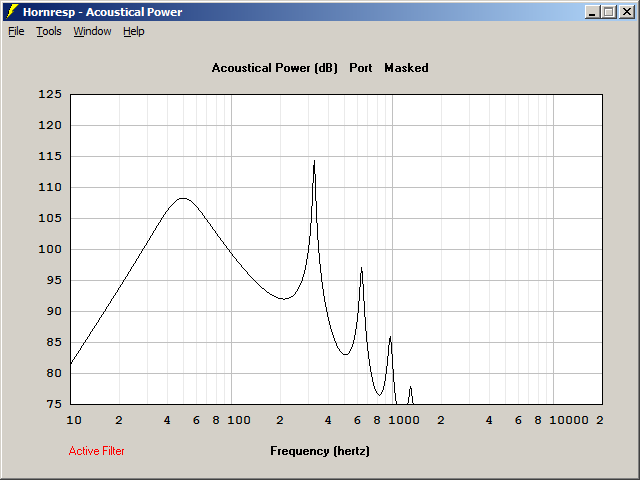Click the 1000 label on frequency axis
Viewport: 640px width, 480px height.
pyautogui.click(x=404, y=420)
